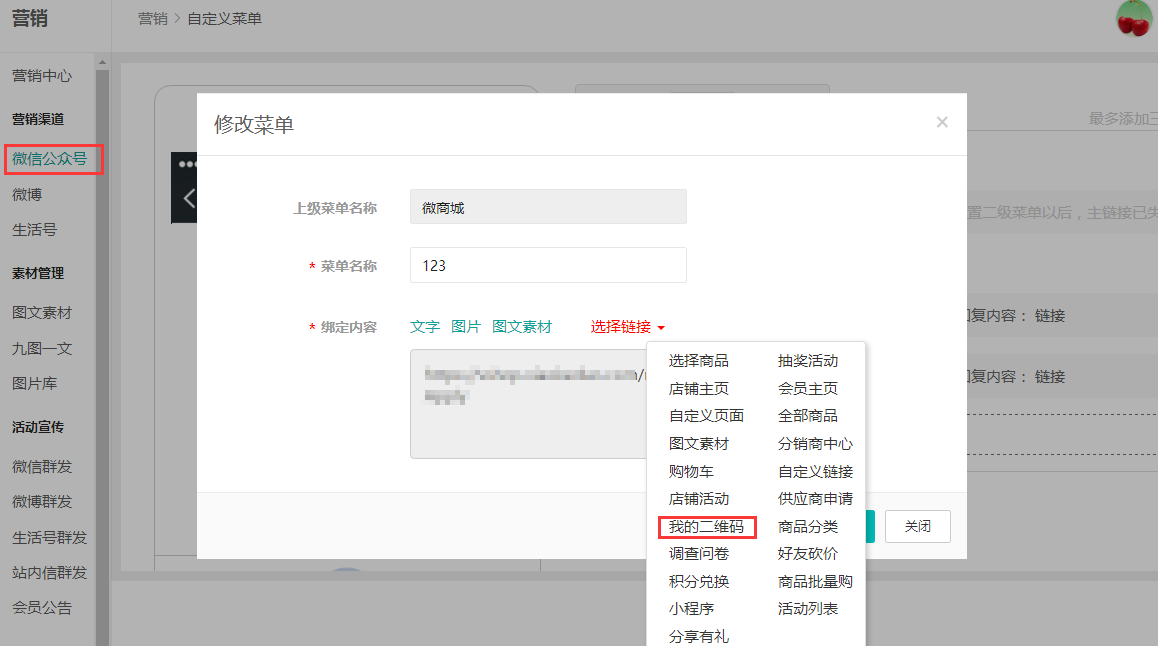Open 图片库 under 素材管理
This screenshot has width=1158, height=646.
pos(34,384)
